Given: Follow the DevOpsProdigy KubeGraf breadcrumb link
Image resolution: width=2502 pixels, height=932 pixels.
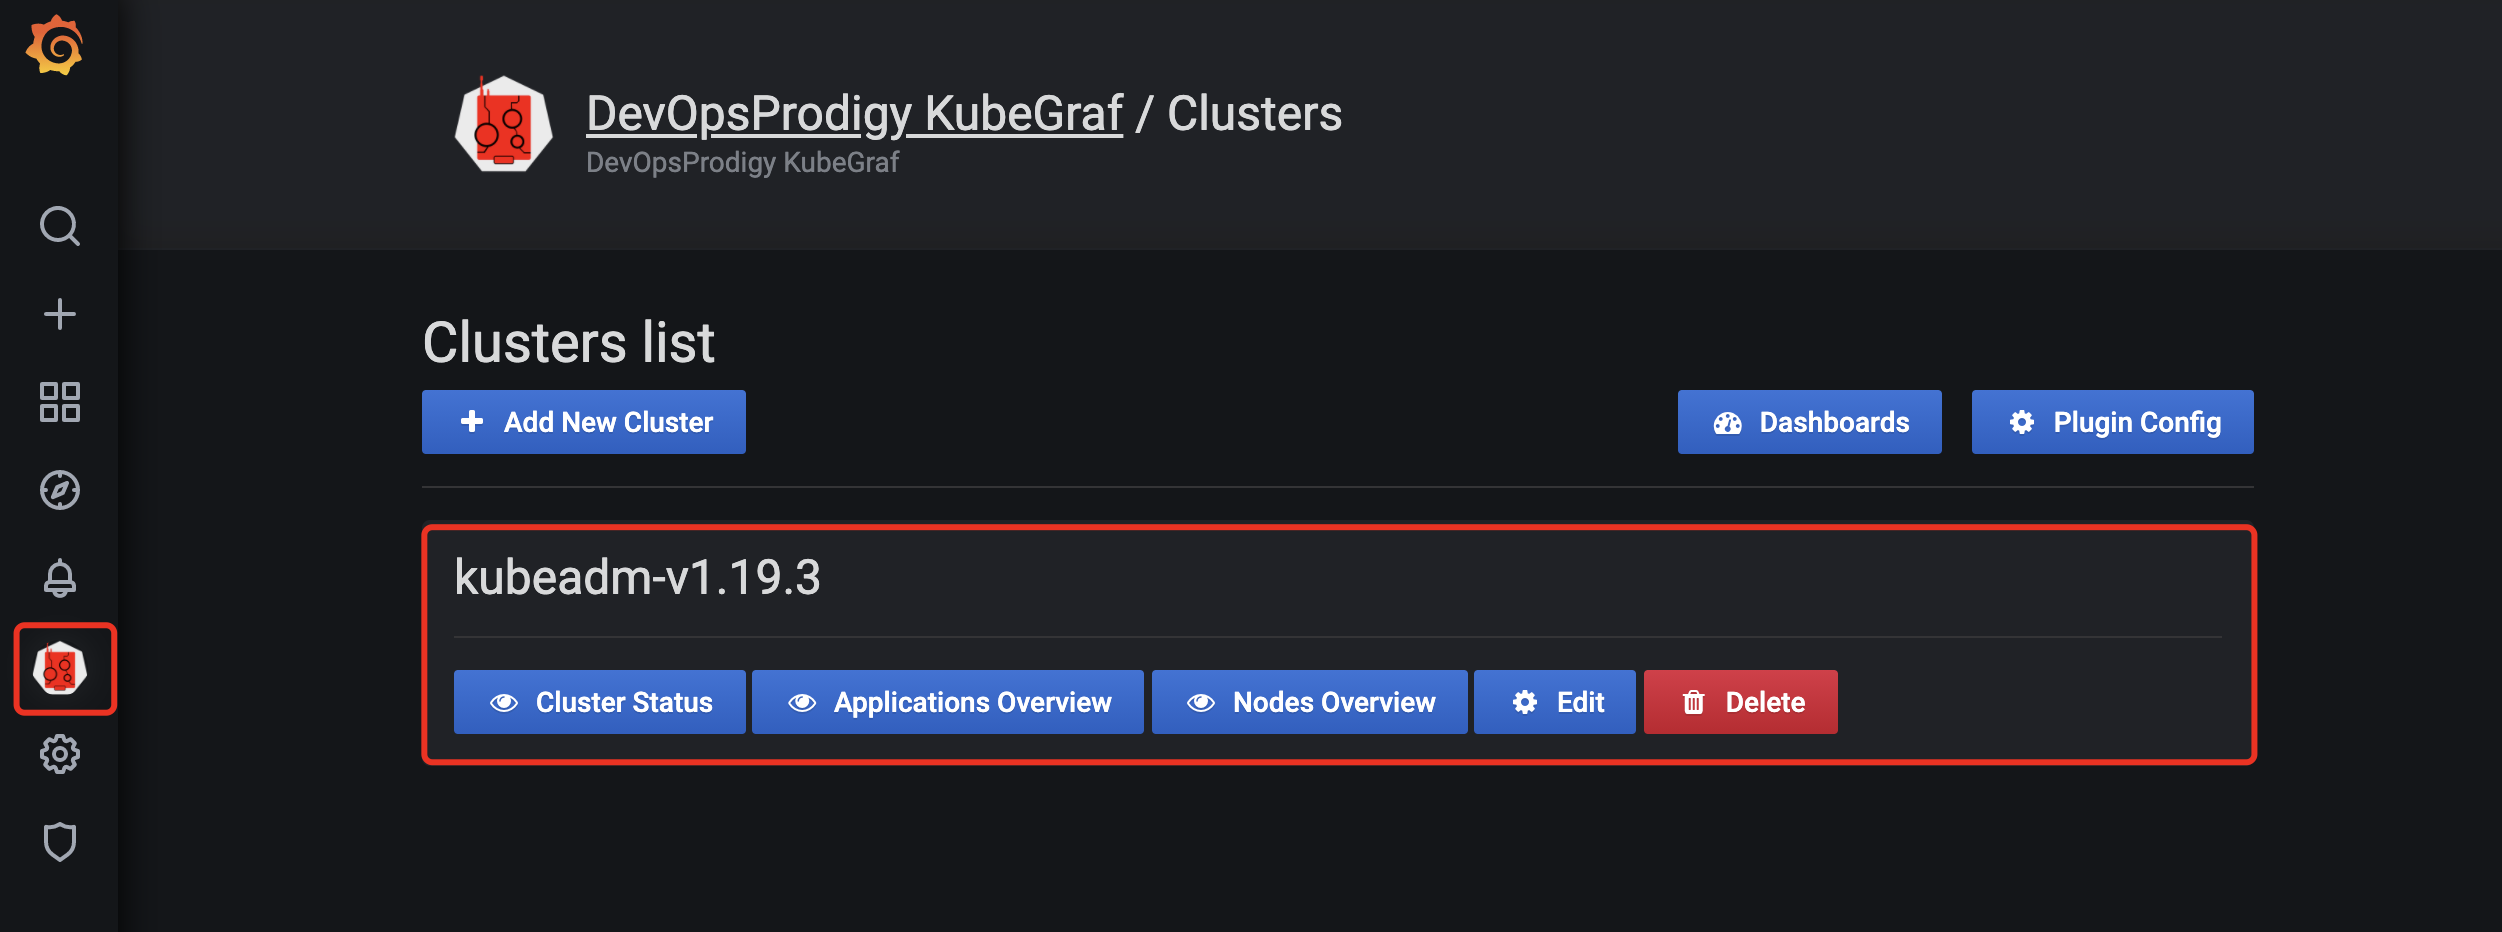Looking at the screenshot, I should [x=854, y=113].
